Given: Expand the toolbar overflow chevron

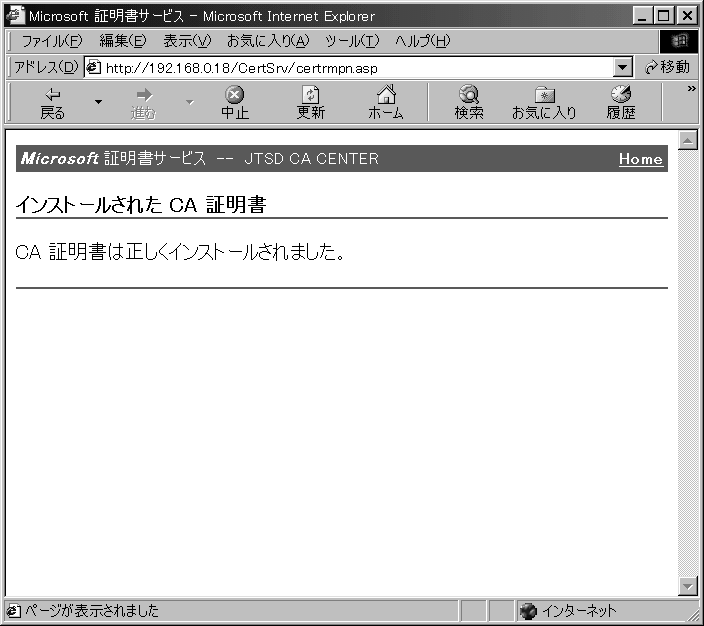Looking at the screenshot, I should click(x=691, y=89).
